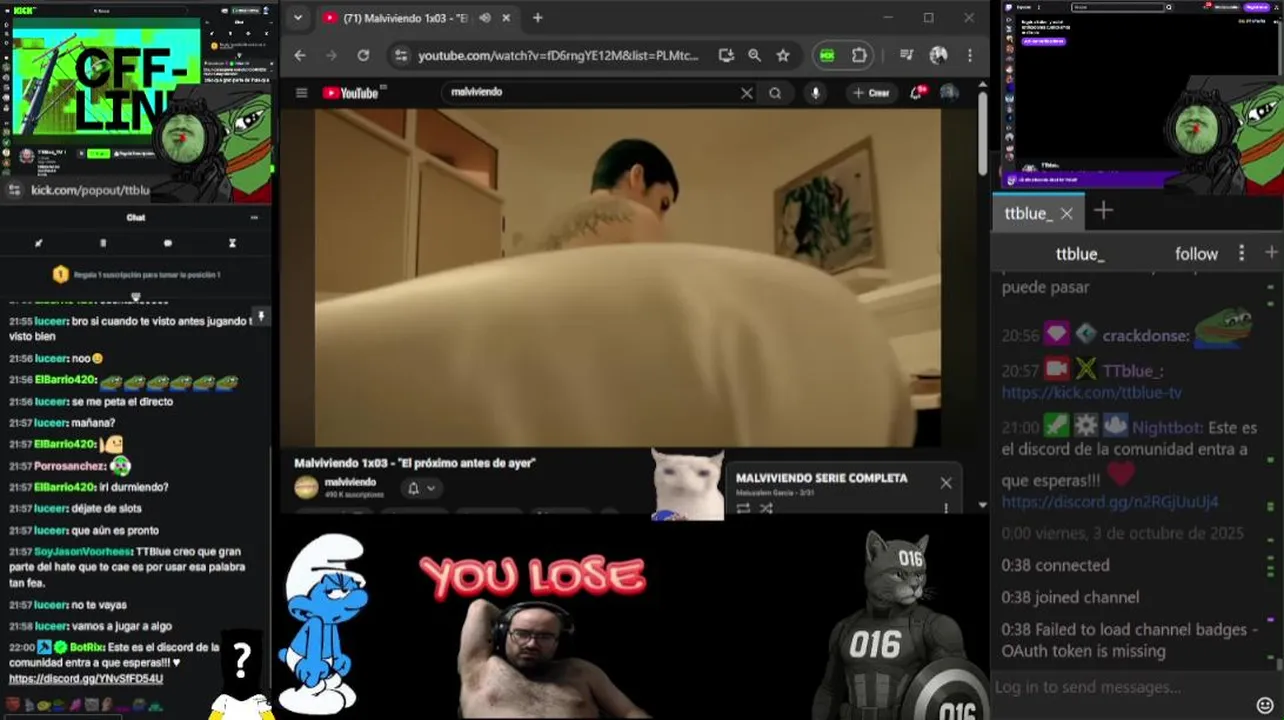Image resolution: width=1284 pixels, height=720 pixels.
Task: Open Chrome profile avatar
Action: (x=938, y=56)
